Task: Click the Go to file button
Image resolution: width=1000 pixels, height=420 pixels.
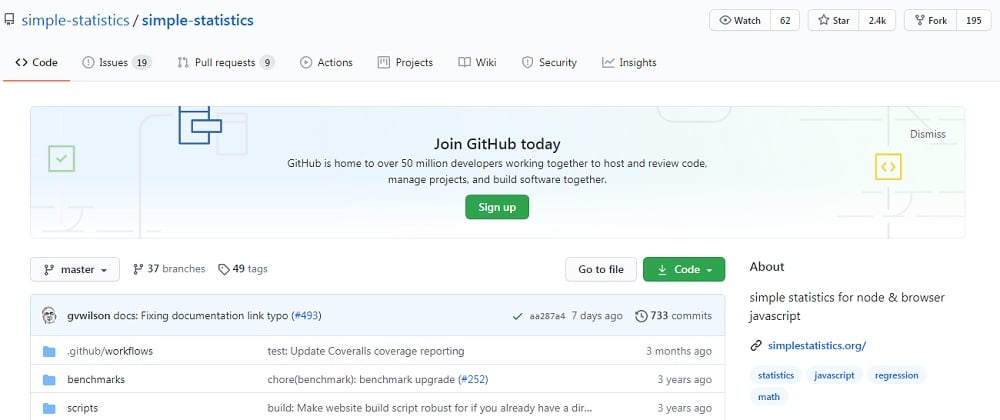Action: tap(601, 270)
